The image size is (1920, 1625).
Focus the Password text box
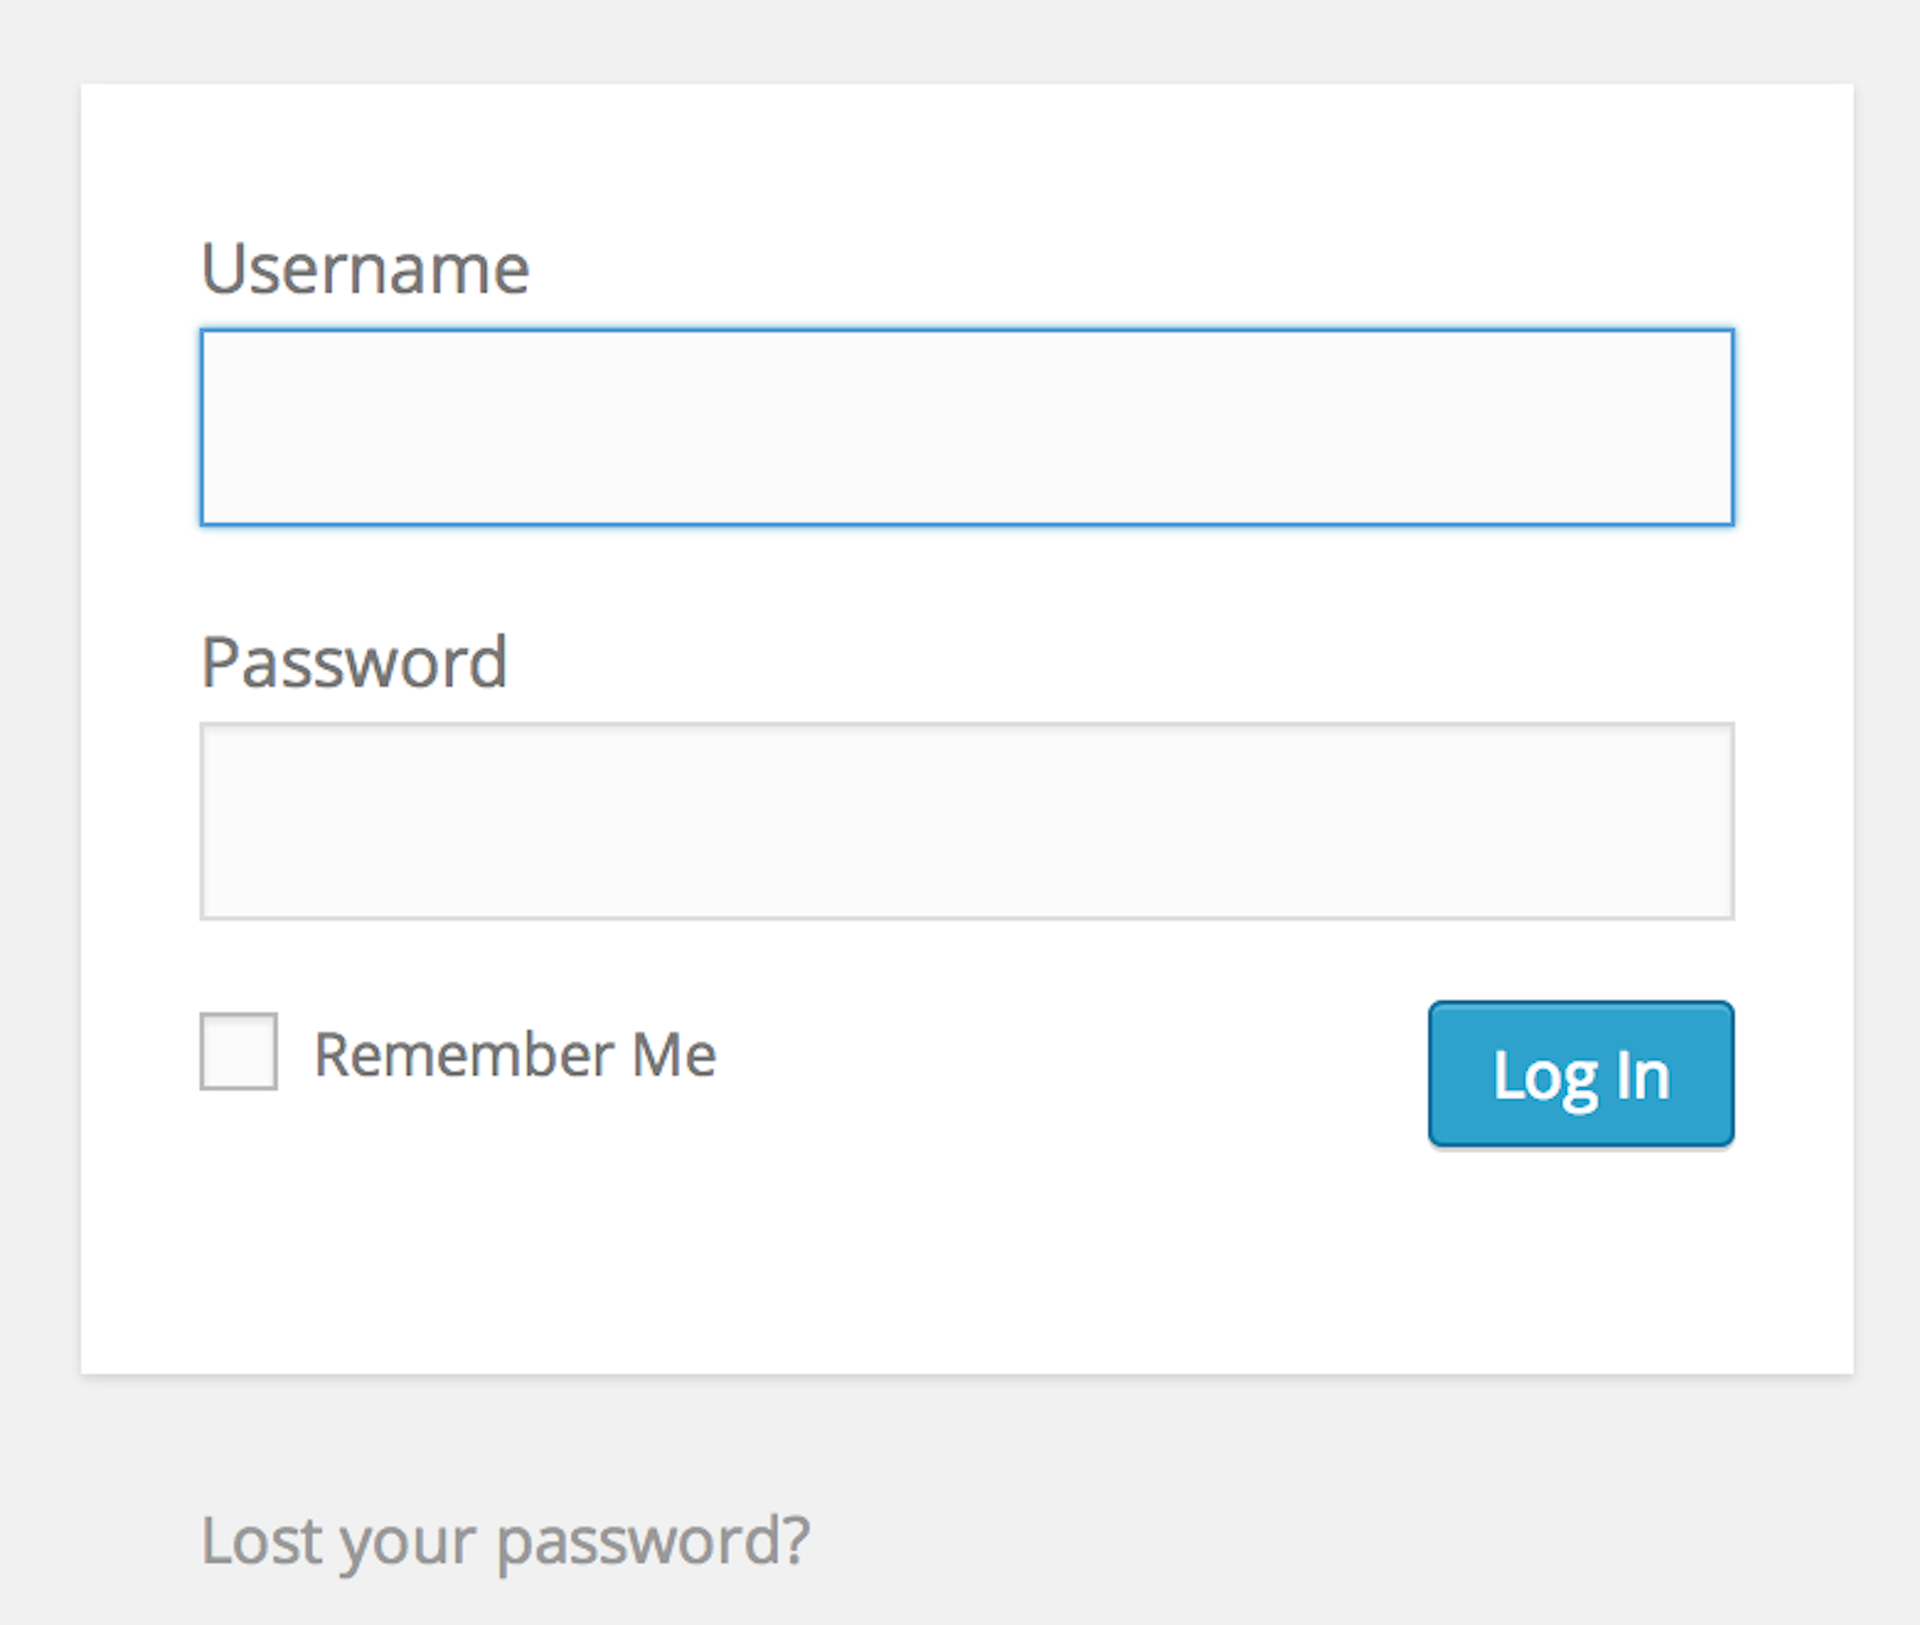pyautogui.click(x=966, y=820)
